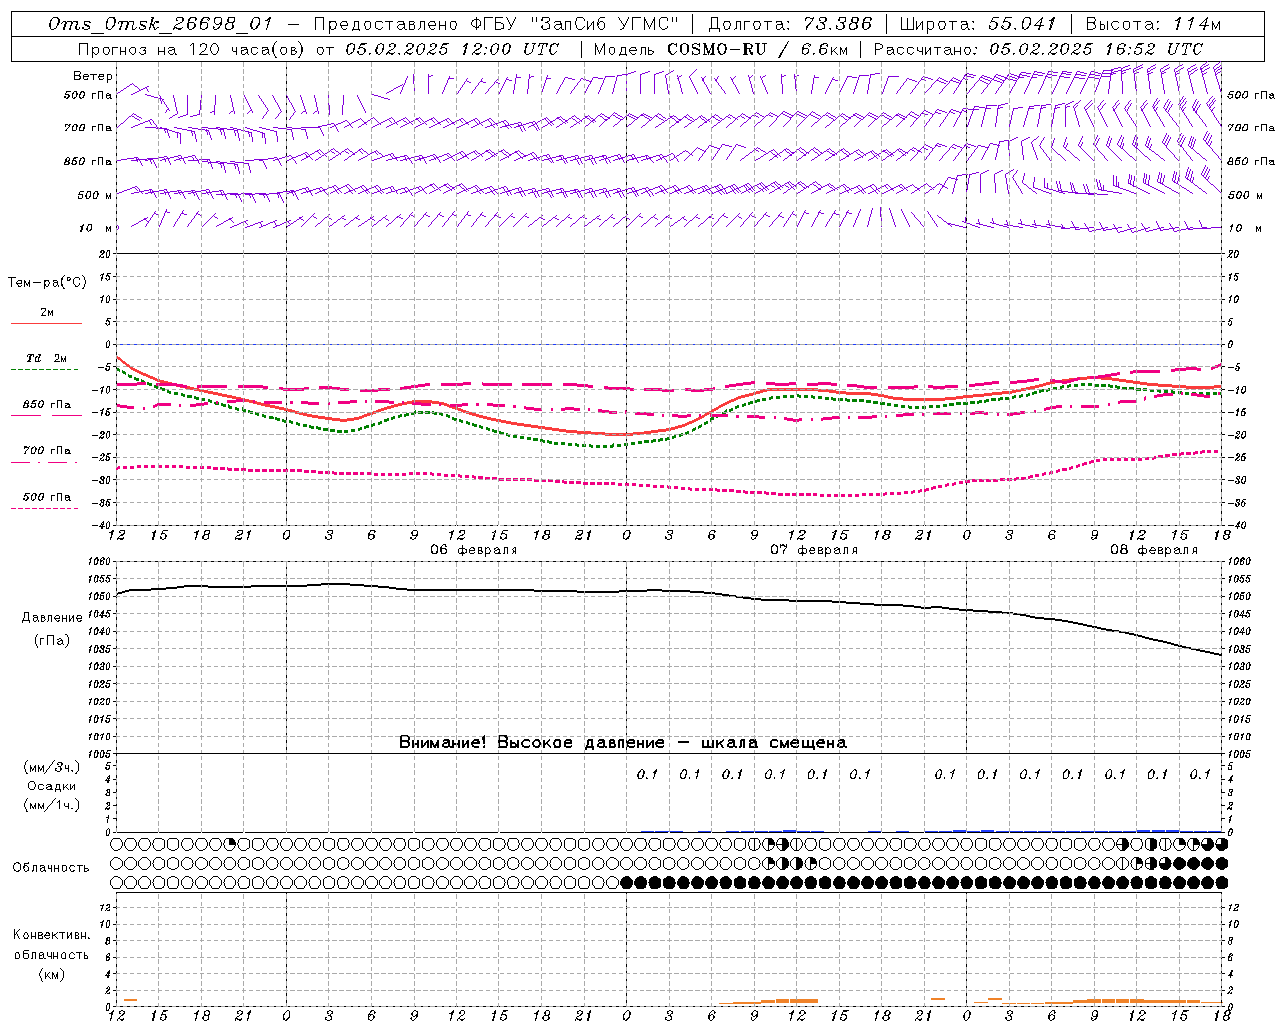Viewport: 1280px width, 1024px height.
Task: Click the station title Oms_Omsk_26698_01
Action: (160, 24)
